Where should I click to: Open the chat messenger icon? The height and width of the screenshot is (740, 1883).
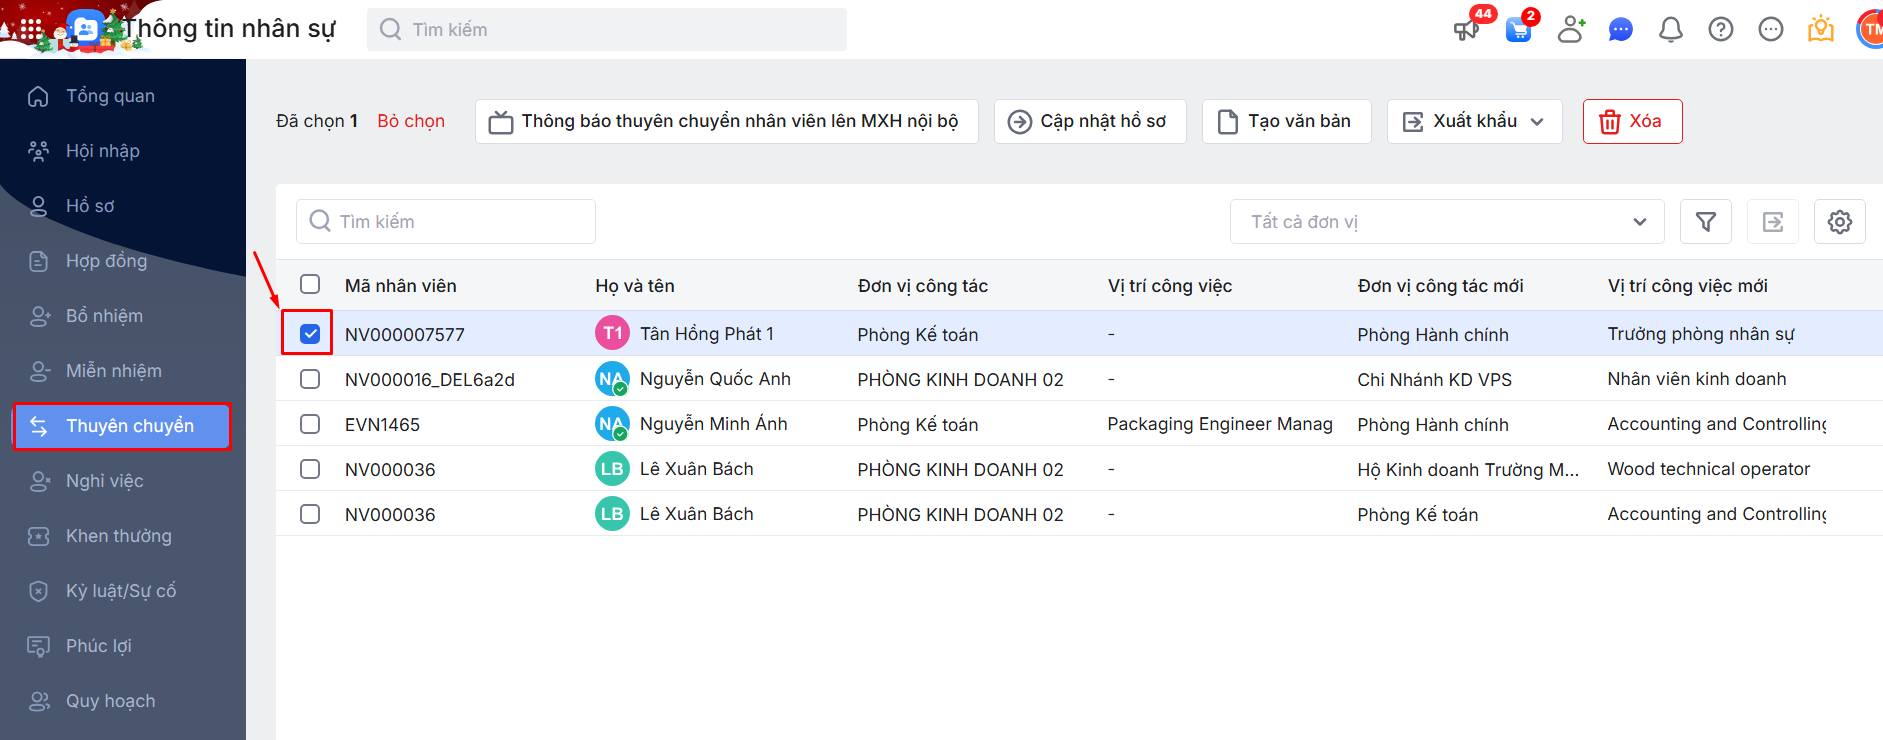point(1620,30)
